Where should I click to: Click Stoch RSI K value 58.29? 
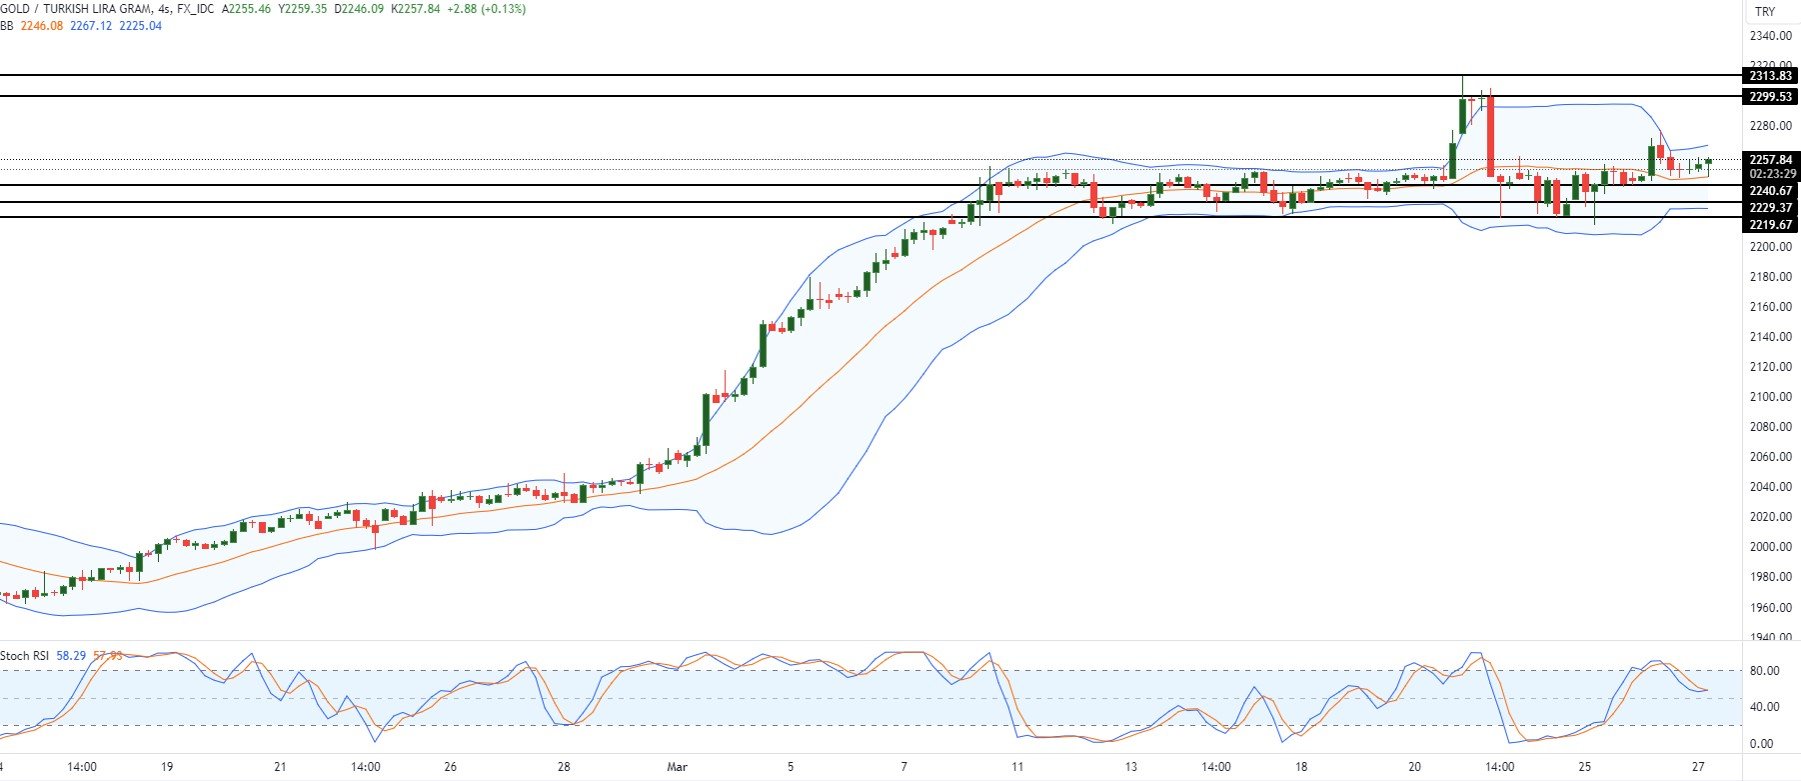point(71,656)
